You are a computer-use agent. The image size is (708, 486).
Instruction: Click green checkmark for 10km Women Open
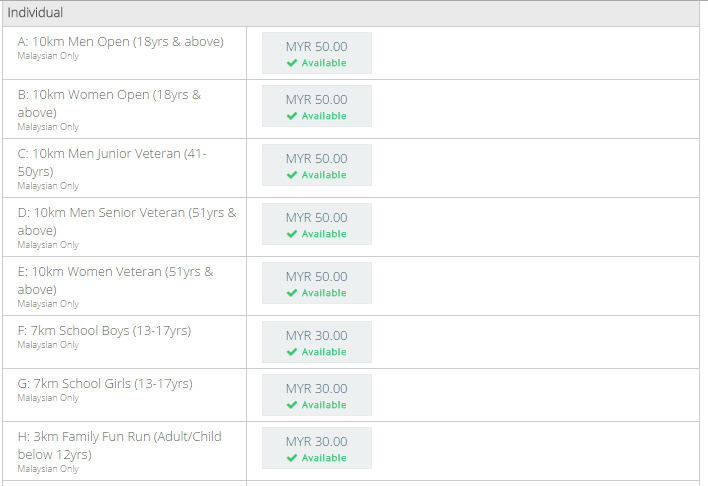(x=292, y=116)
